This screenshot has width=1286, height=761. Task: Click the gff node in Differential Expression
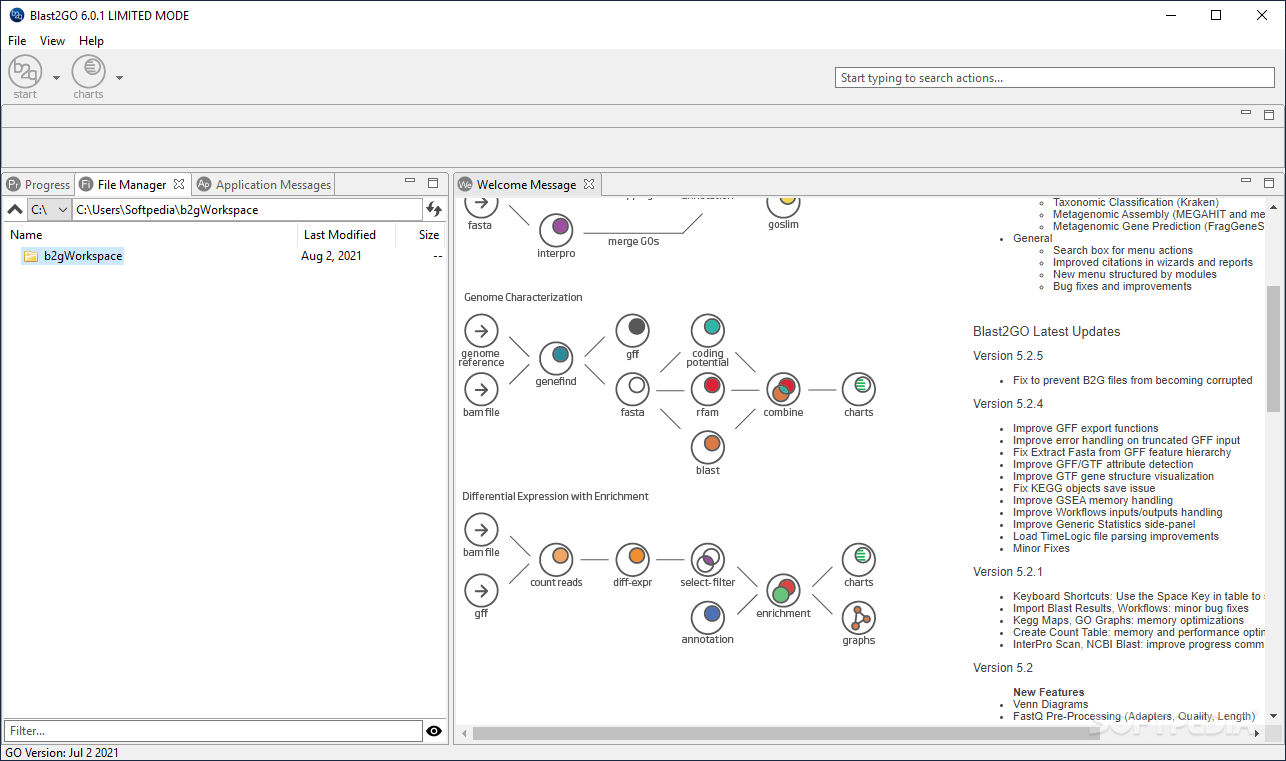point(481,590)
